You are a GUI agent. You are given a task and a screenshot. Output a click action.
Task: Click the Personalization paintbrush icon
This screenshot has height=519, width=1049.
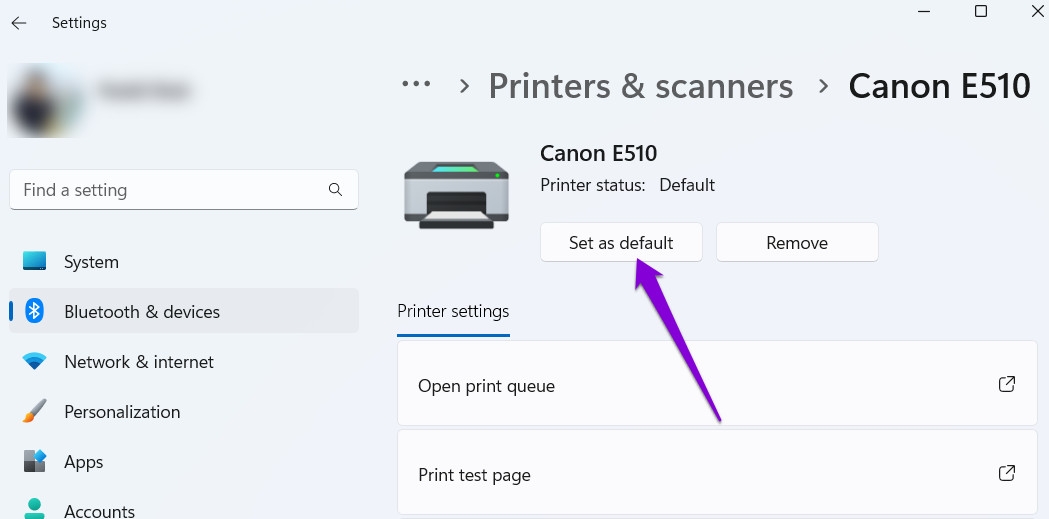pyautogui.click(x=35, y=411)
